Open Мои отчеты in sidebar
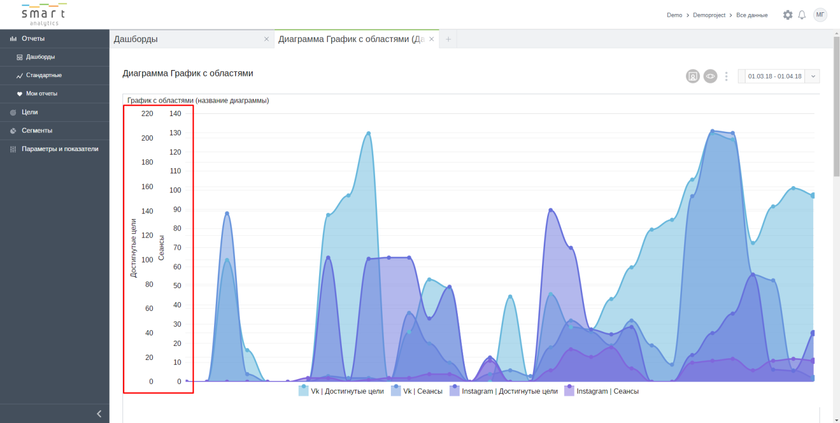The width and height of the screenshot is (840, 423). tap(41, 93)
